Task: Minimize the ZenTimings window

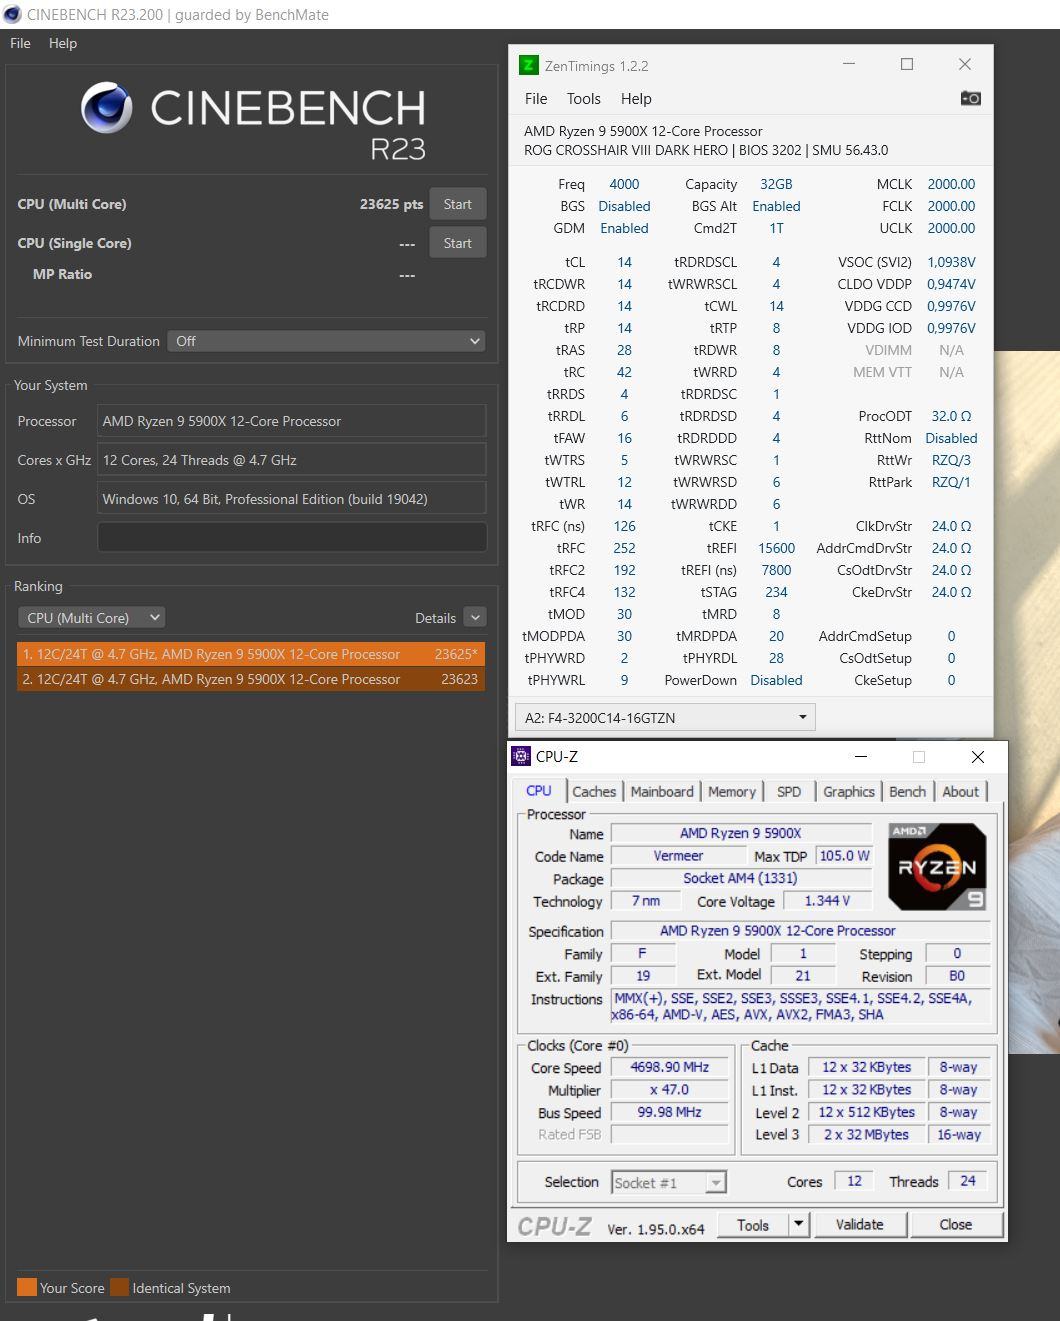Action: click(849, 64)
